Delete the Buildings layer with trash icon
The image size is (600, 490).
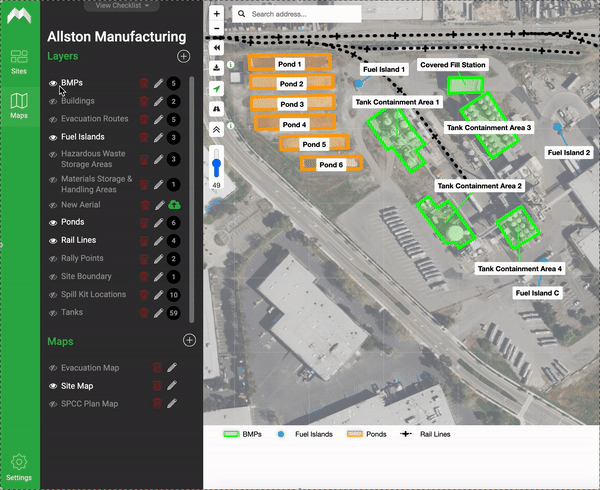(x=144, y=101)
